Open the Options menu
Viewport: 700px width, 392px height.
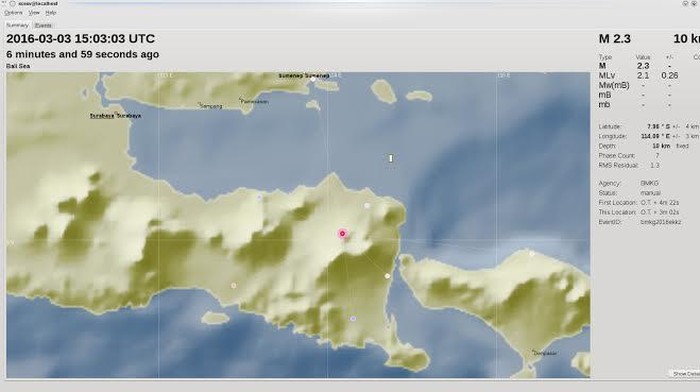tap(13, 13)
